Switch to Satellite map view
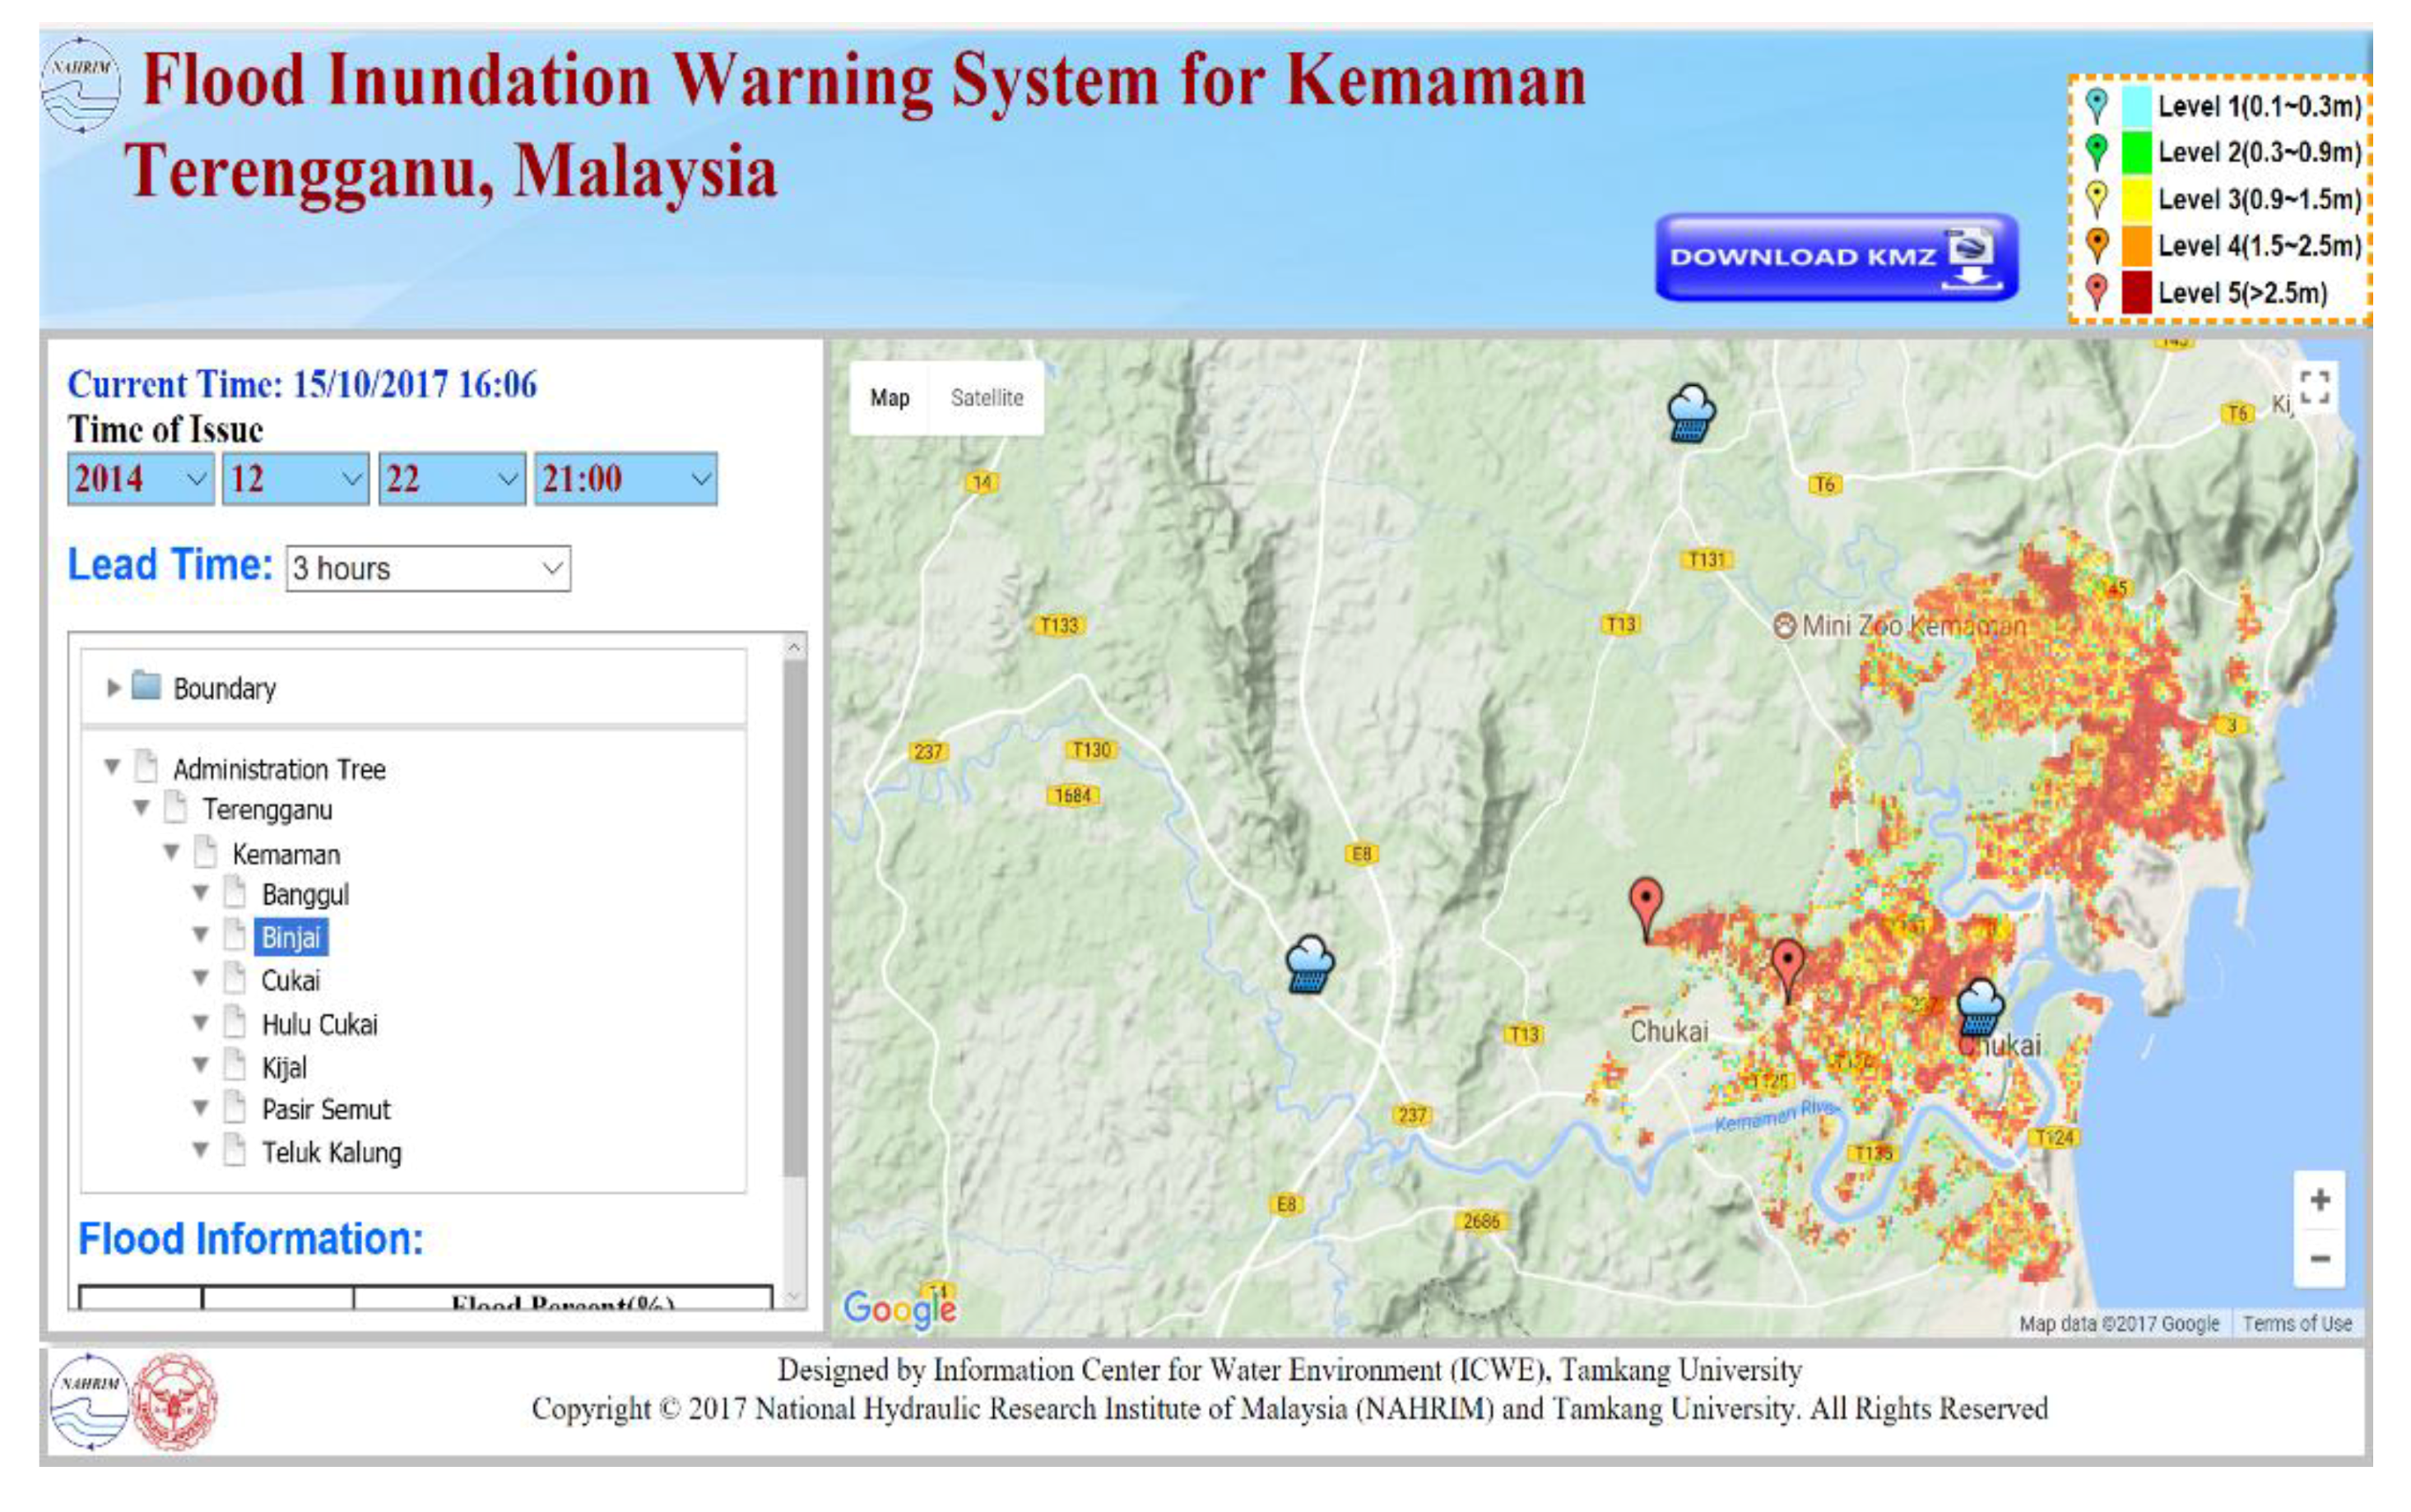The width and height of the screenshot is (2411, 1512). tap(986, 398)
